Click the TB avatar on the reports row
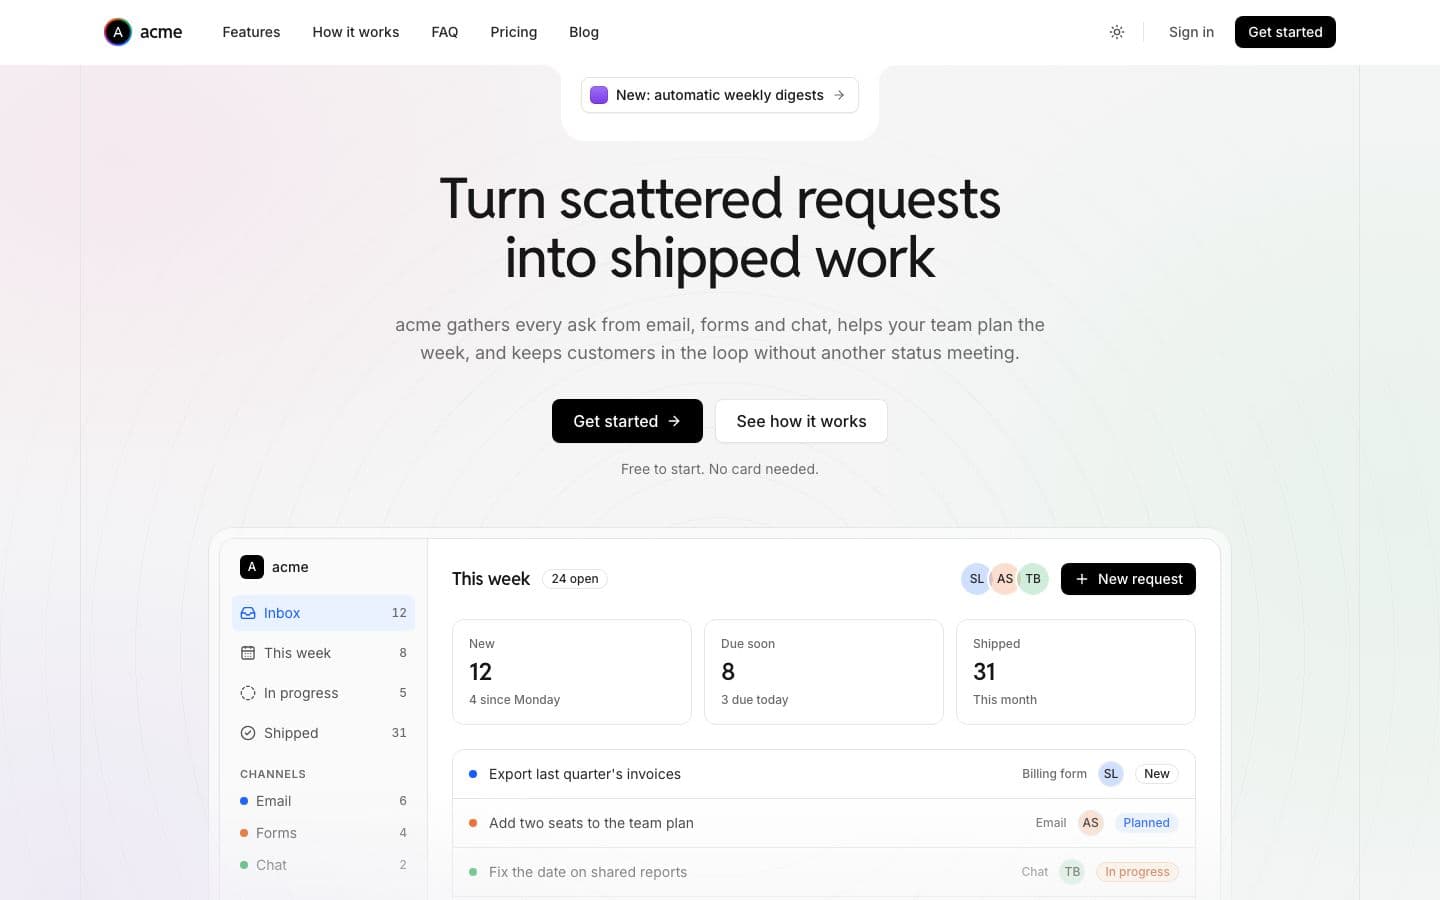This screenshot has height=900, width=1440. click(x=1072, y=872)
